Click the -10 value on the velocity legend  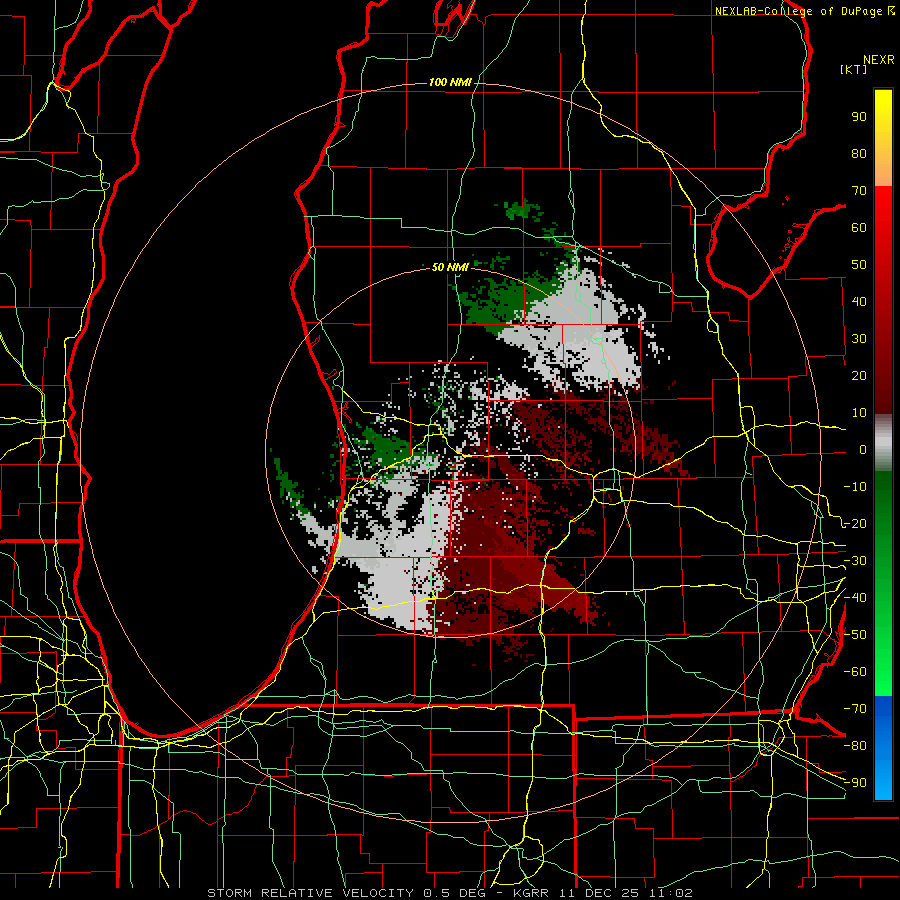(855, 487)
